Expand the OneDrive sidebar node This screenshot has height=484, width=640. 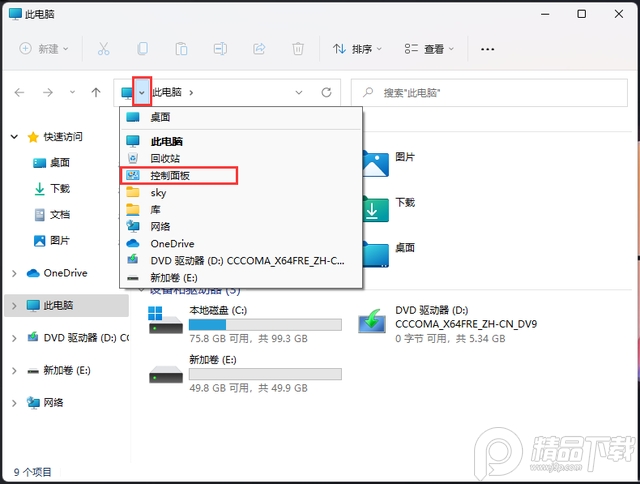click(x=14, y=273)
